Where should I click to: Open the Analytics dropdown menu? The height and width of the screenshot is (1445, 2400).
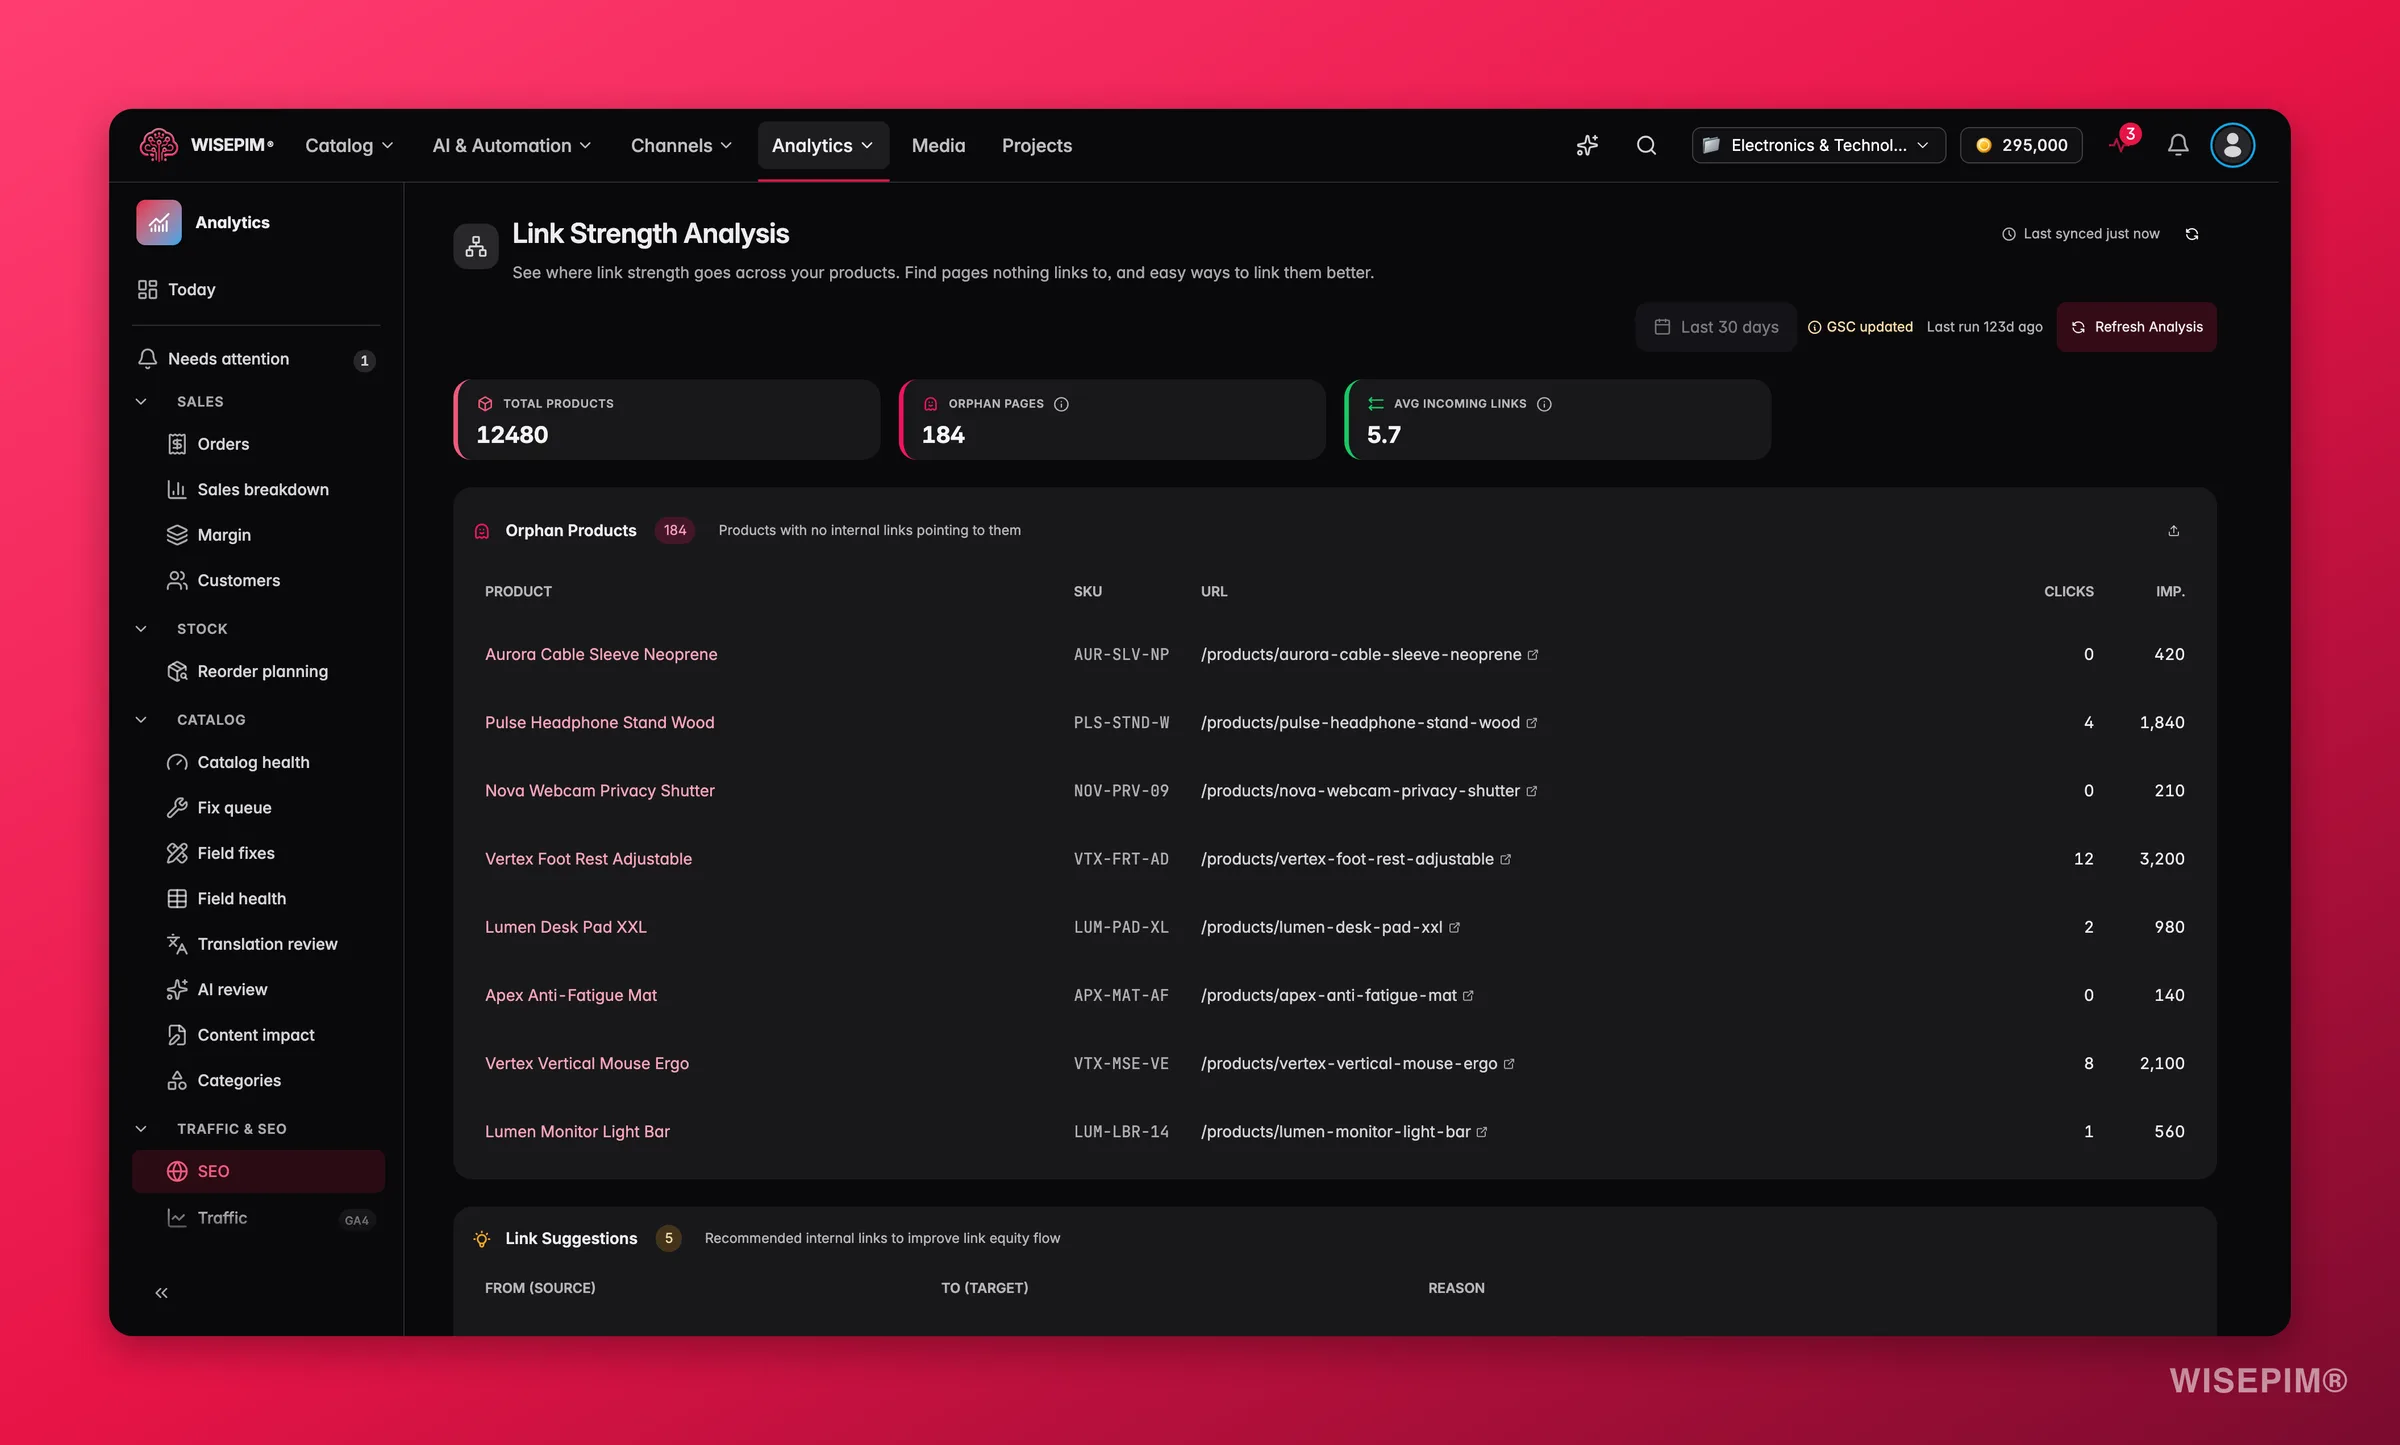pyautogui.click(x=822, y=146)
